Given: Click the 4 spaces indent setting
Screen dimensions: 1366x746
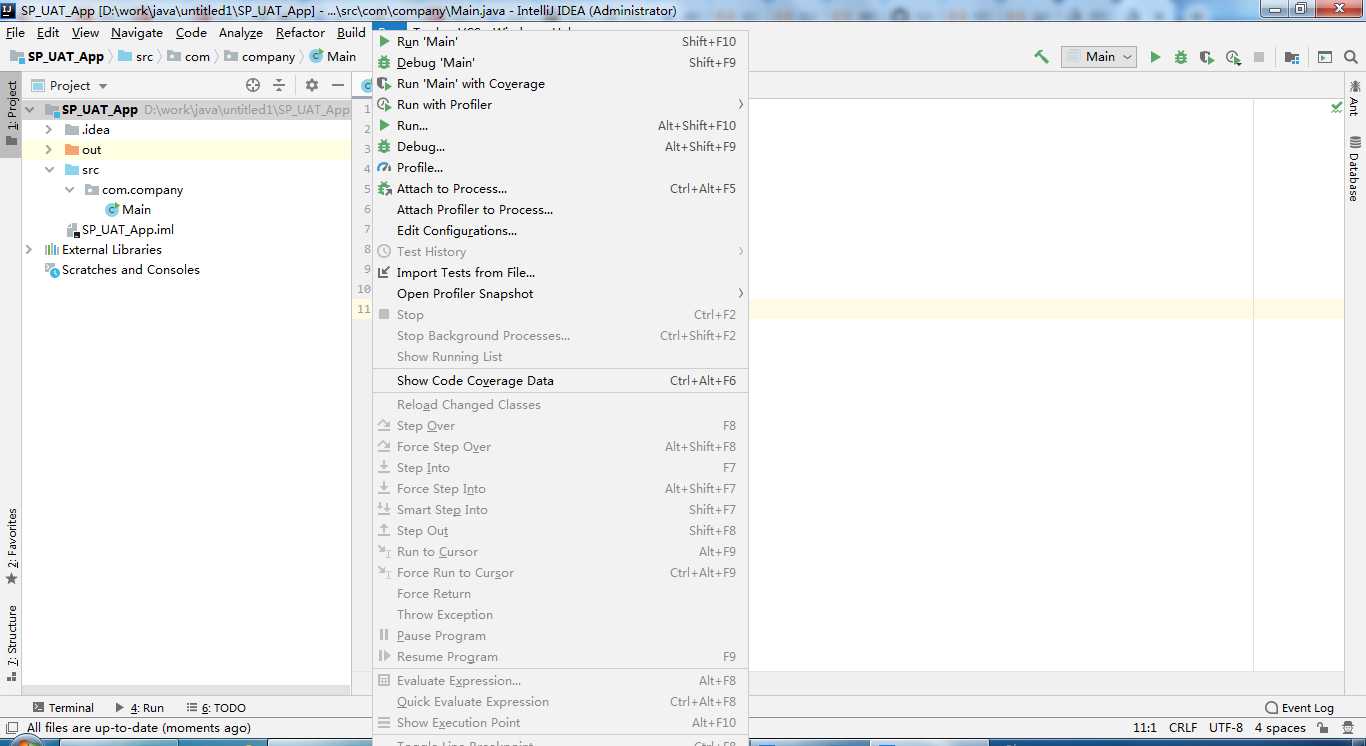Looking at the screenshot, I should pyautogui.click(x=1280, y=728).
